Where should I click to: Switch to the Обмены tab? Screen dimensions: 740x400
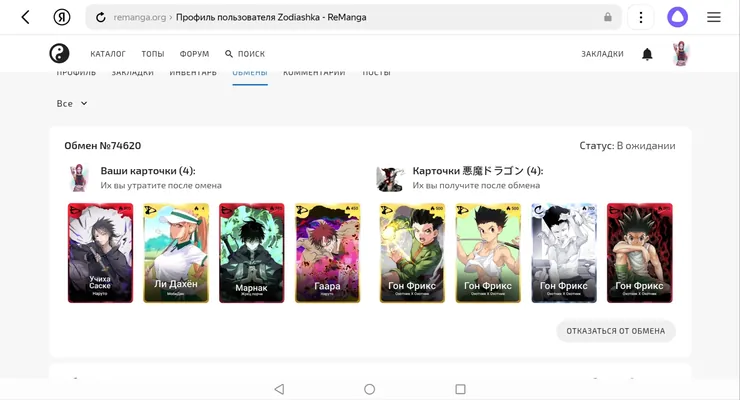click(250, 75)
